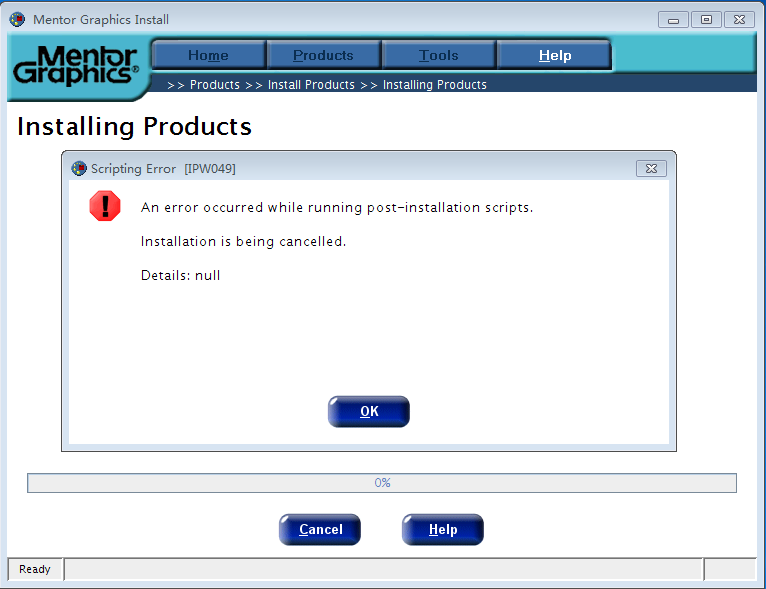Click the Mentor Graphics logo
This screenshot has width=766, height=589.
[76, 65]
